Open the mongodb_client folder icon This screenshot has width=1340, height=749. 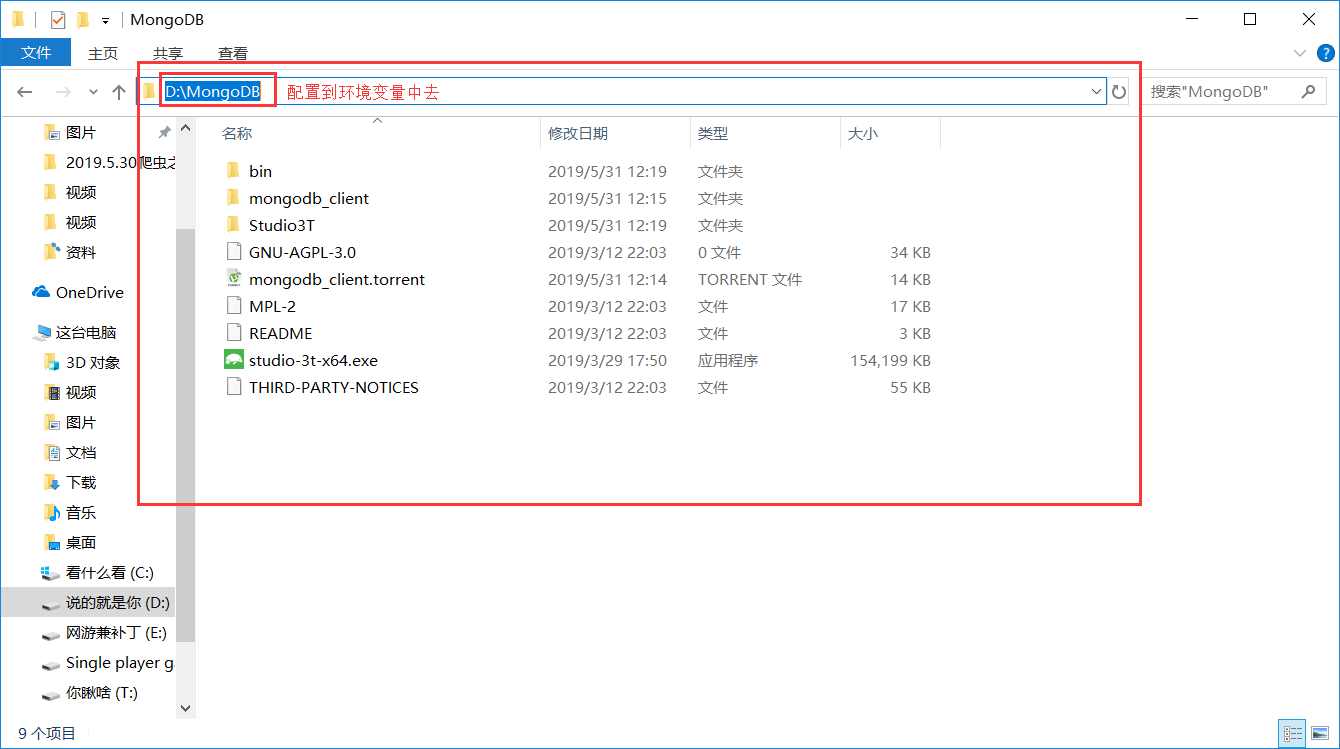(x=233, y=198)
